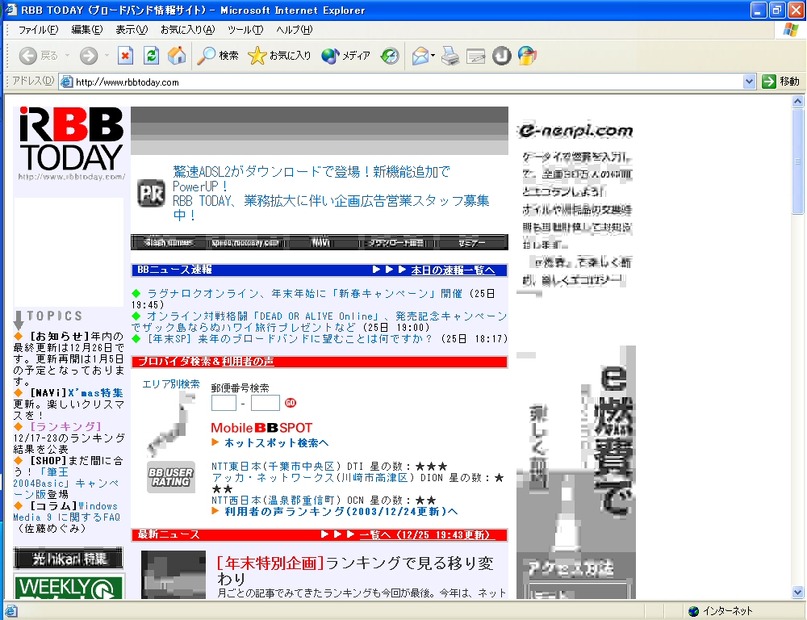Print the page with printer icon

[450, 56]
